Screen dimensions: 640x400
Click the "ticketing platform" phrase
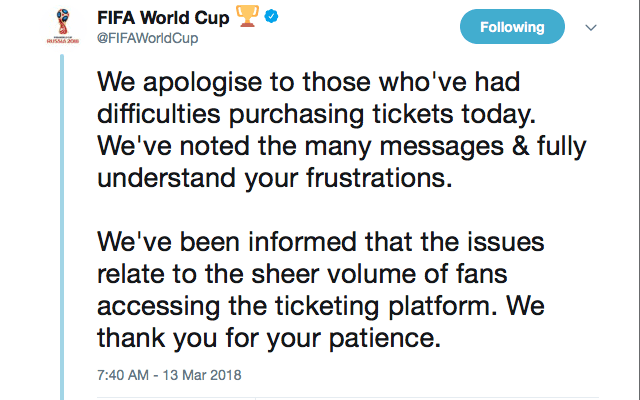coord(386,307)
